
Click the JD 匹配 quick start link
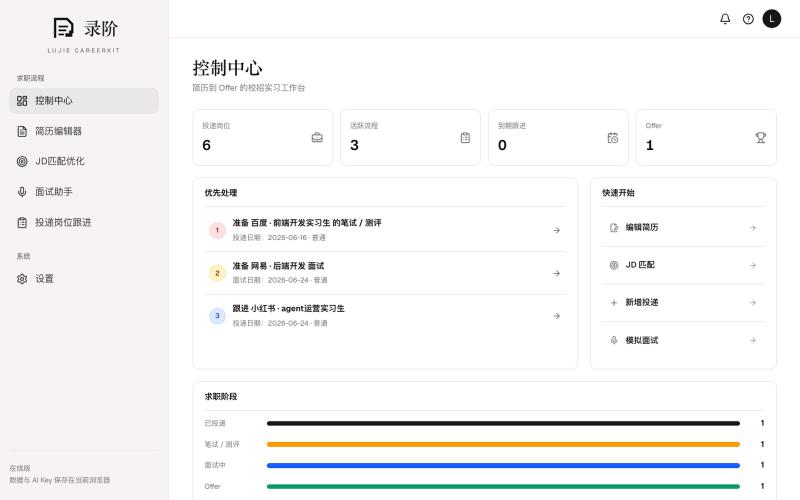pos(683,265)
